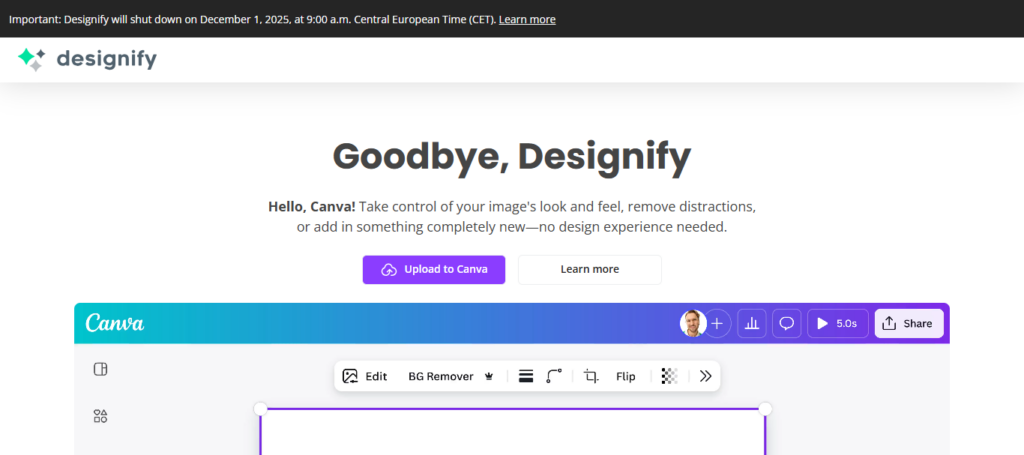Click the user avatar in Canva header
1024x455 pixels.
(693, 323)
